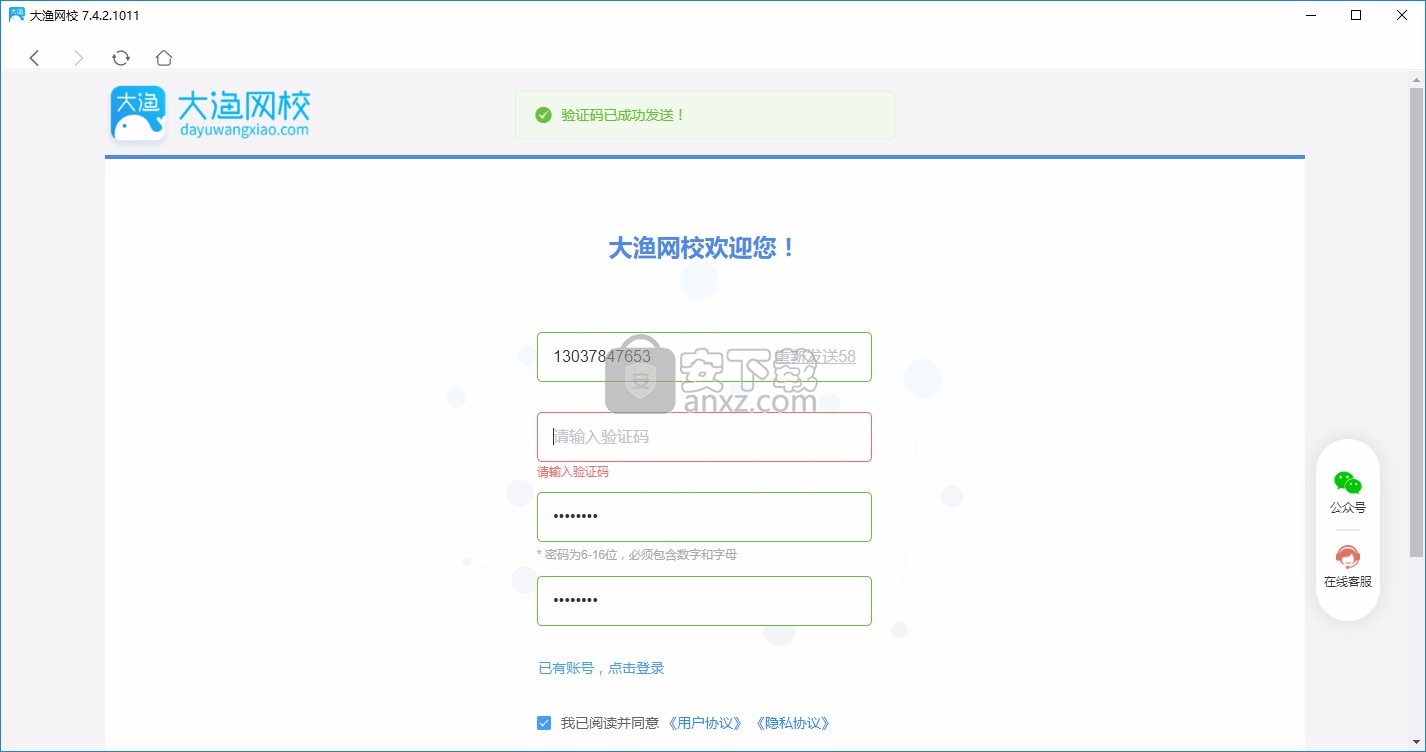
Task: Go forward with the right arrow
Action: tap(79, 58)
